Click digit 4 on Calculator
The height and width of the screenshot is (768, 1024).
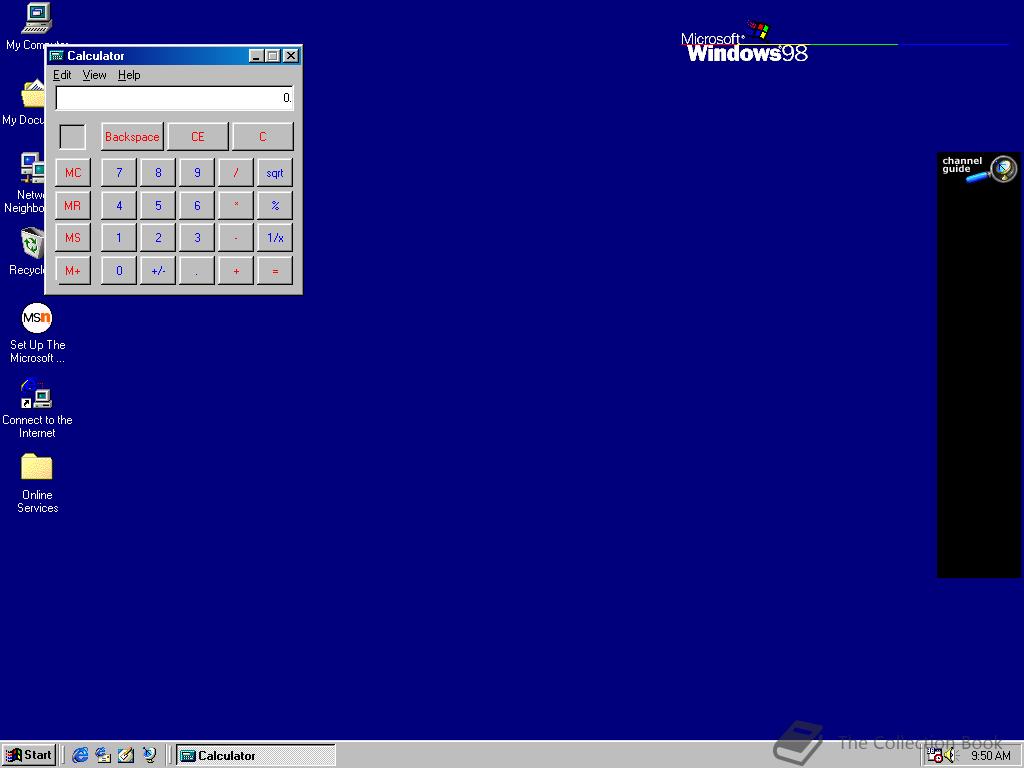[119, 205]
